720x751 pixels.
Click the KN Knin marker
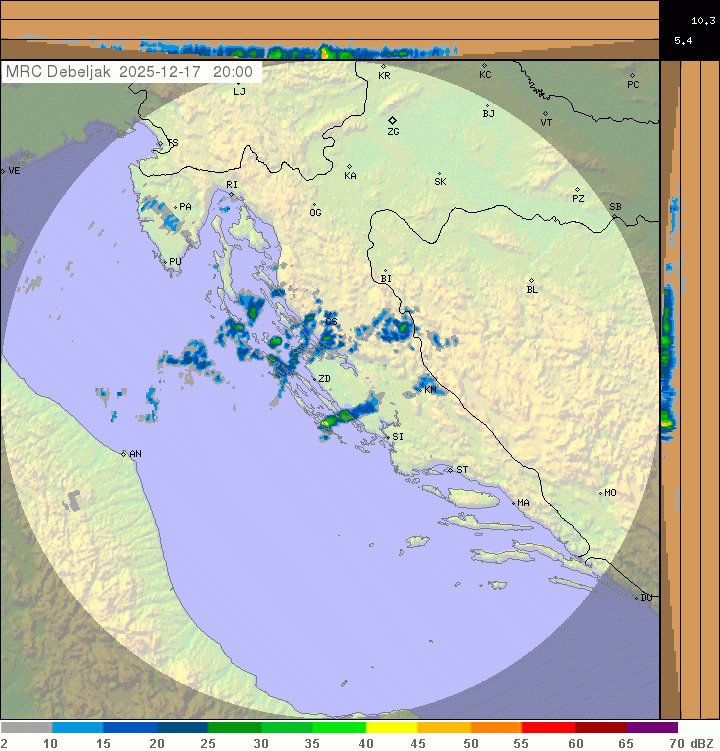click(421, 387)
